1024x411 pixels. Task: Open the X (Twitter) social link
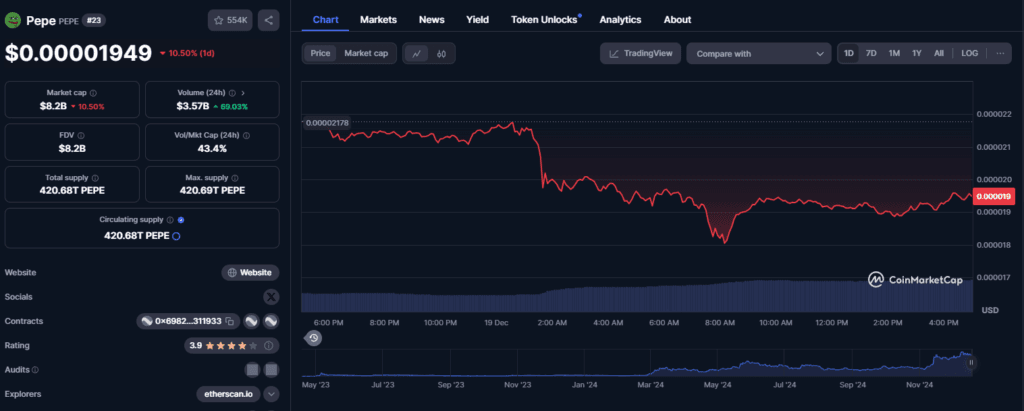(271, 297)
